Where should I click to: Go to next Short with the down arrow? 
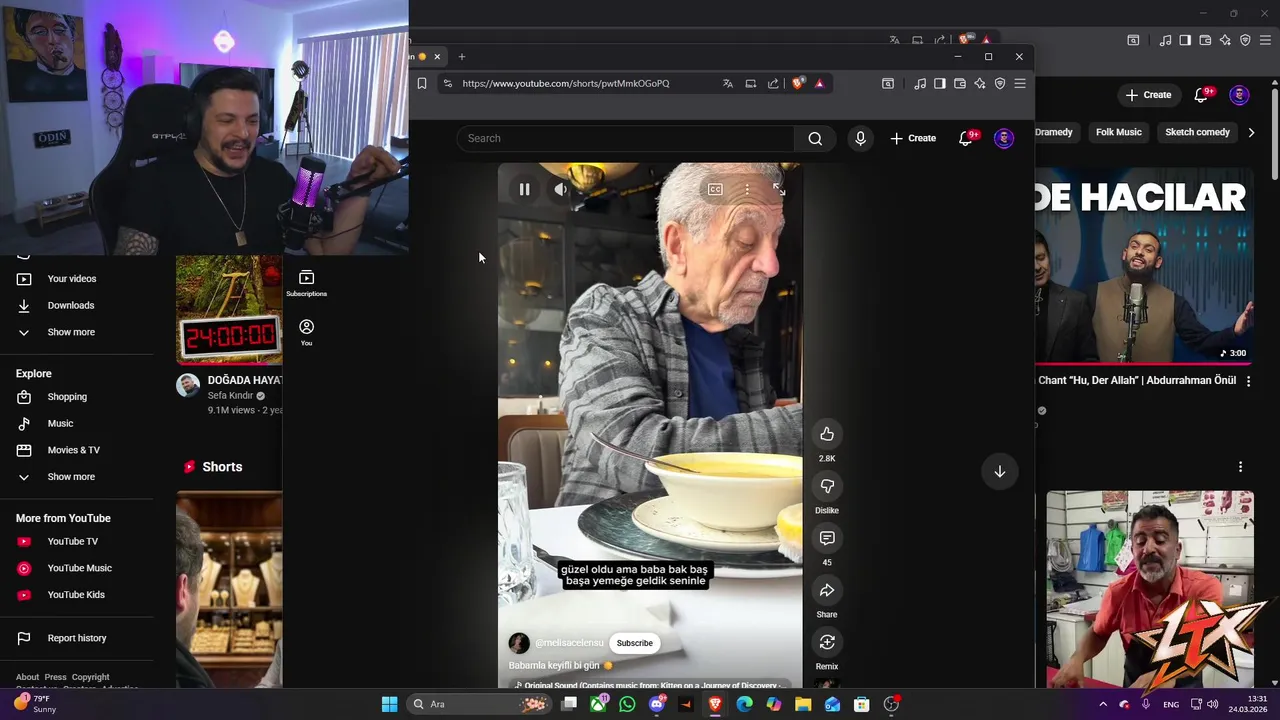tap(999, 471)
